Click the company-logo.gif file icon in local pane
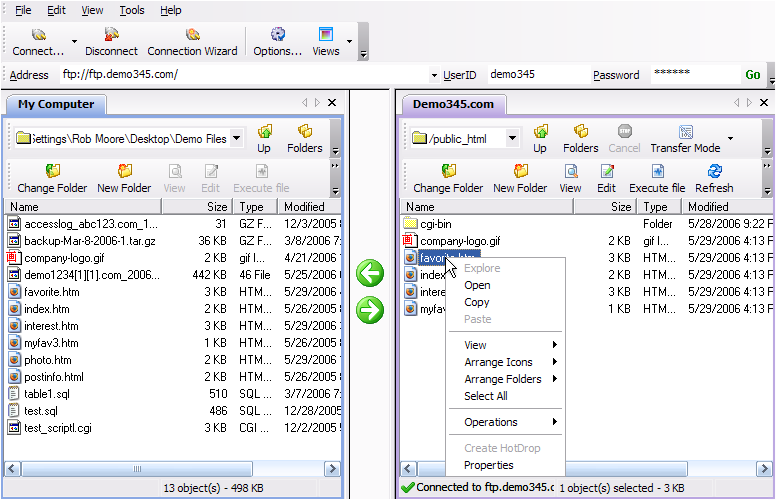The image size is (776, 500). 13,258
